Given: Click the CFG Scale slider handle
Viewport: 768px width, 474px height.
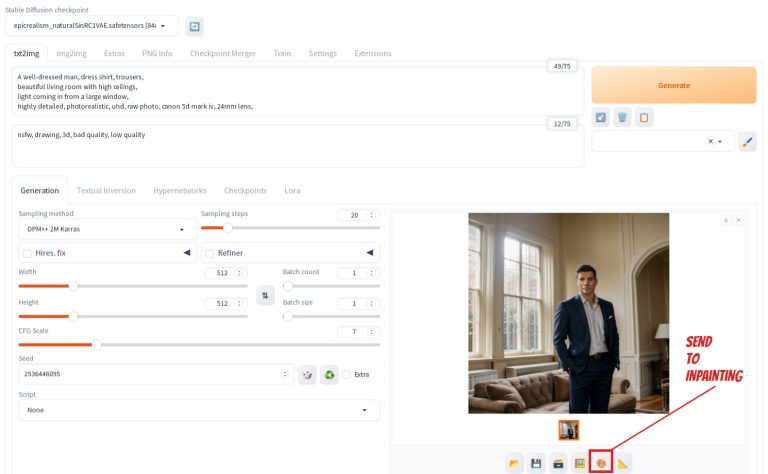Looking at the screenshot, I should pyautogui.click(x=96, y=345).
